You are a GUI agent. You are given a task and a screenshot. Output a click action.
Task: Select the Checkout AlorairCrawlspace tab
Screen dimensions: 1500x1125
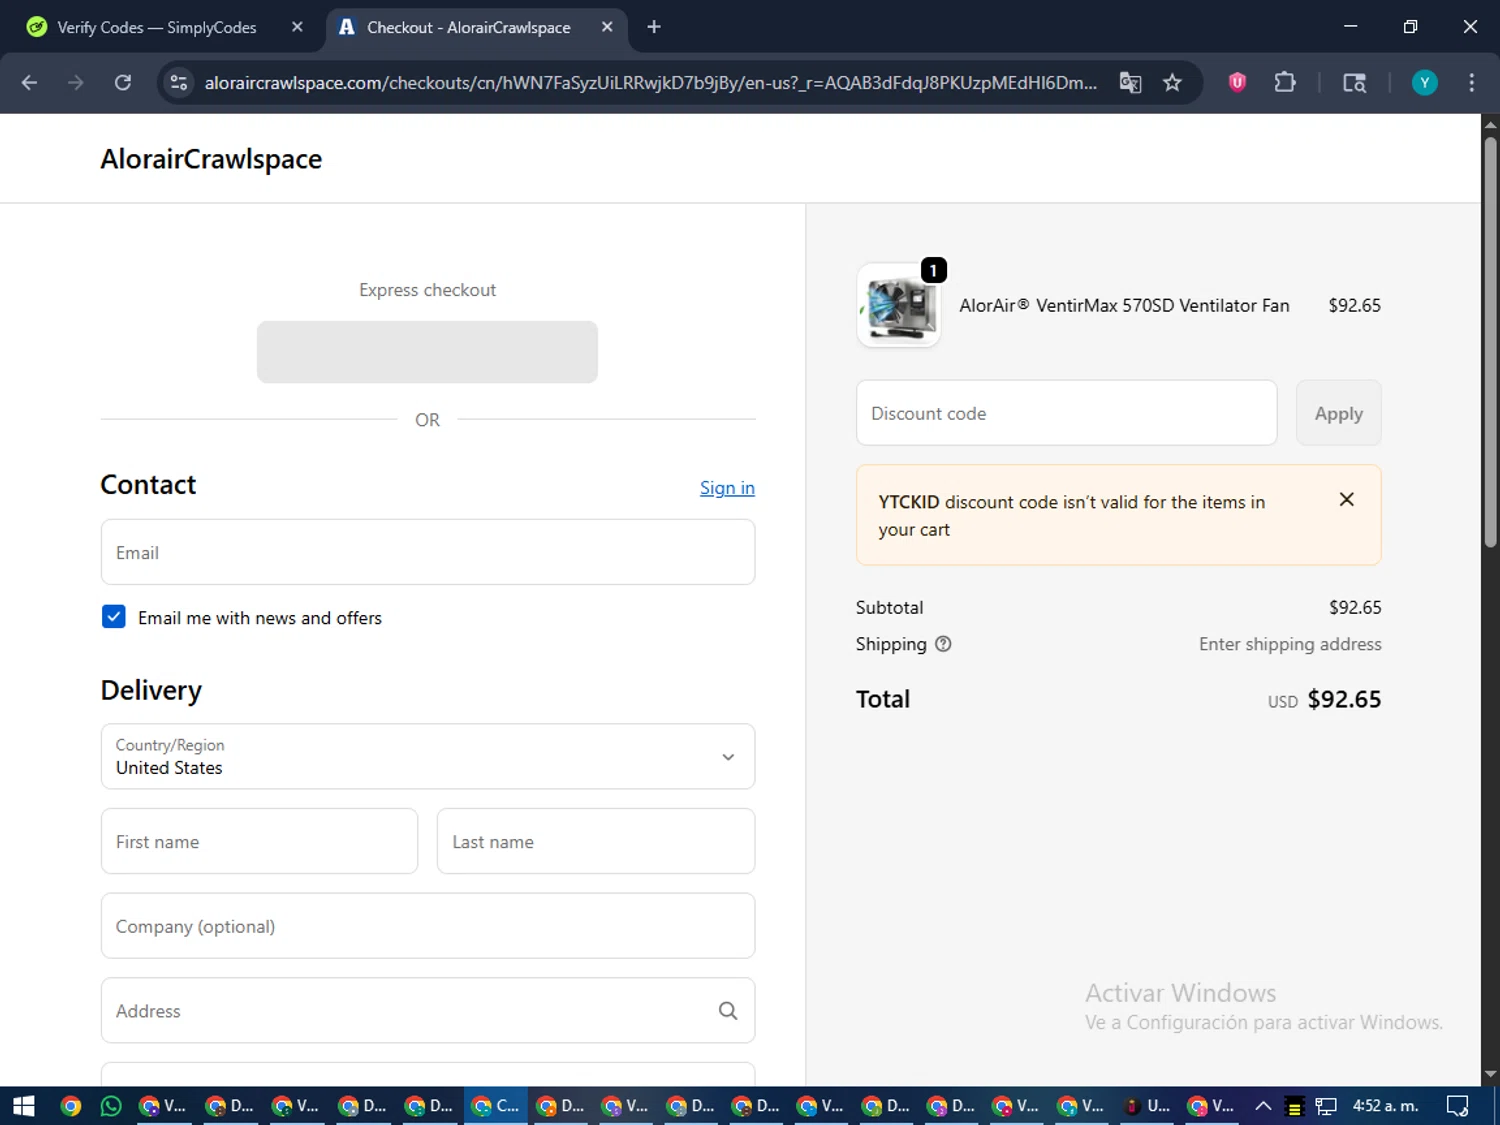(470, 27)
